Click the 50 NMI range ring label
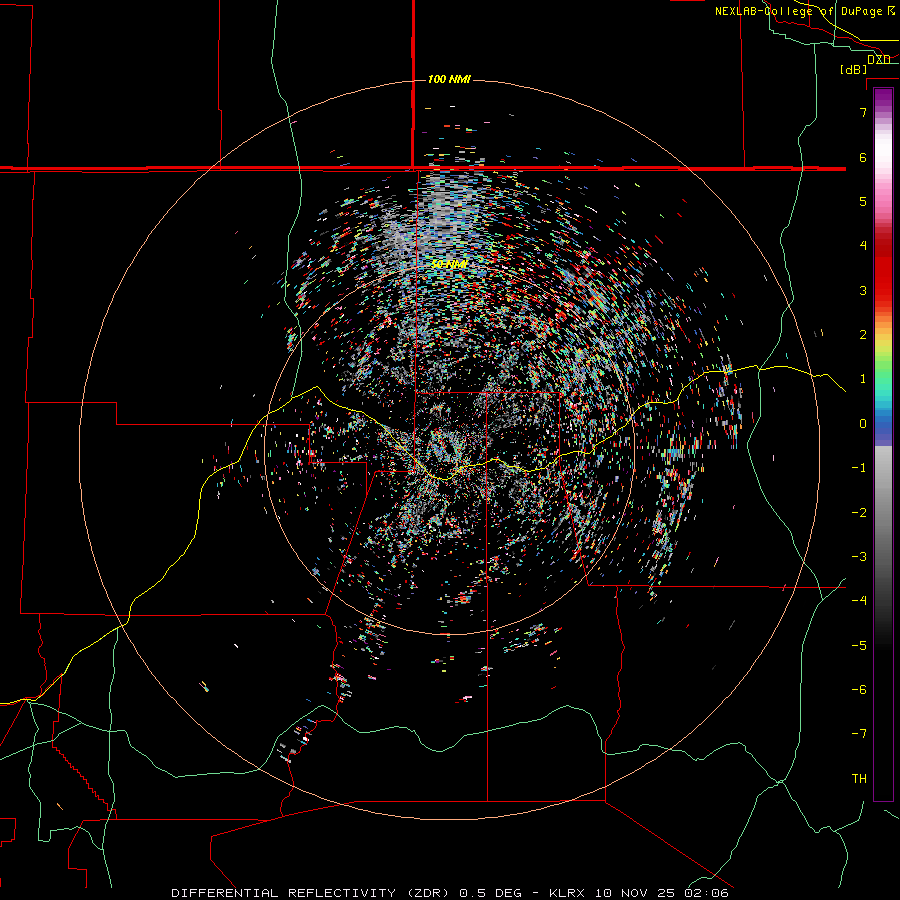Screen dimensions: 900x900 (449, 264)
